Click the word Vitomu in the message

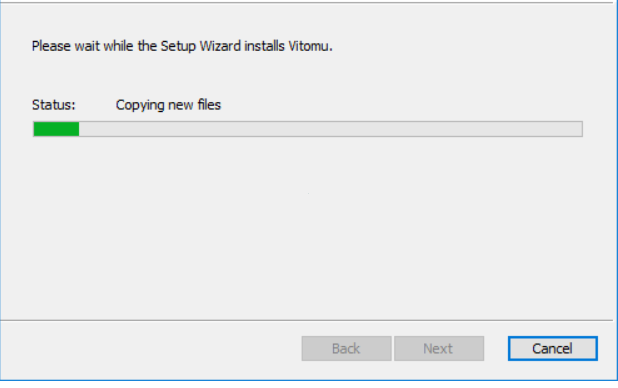[x=310, y=46]
